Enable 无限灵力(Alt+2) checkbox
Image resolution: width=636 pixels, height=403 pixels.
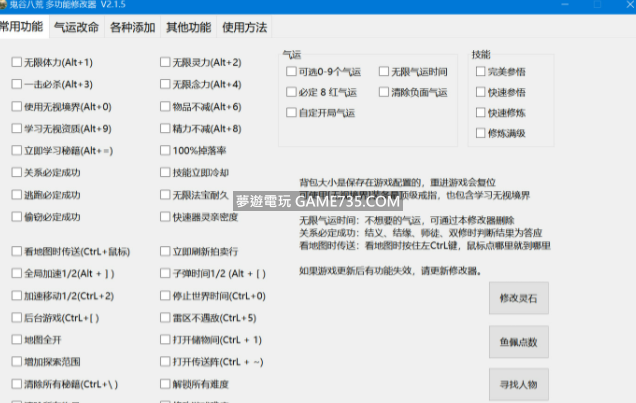point(165,62)
